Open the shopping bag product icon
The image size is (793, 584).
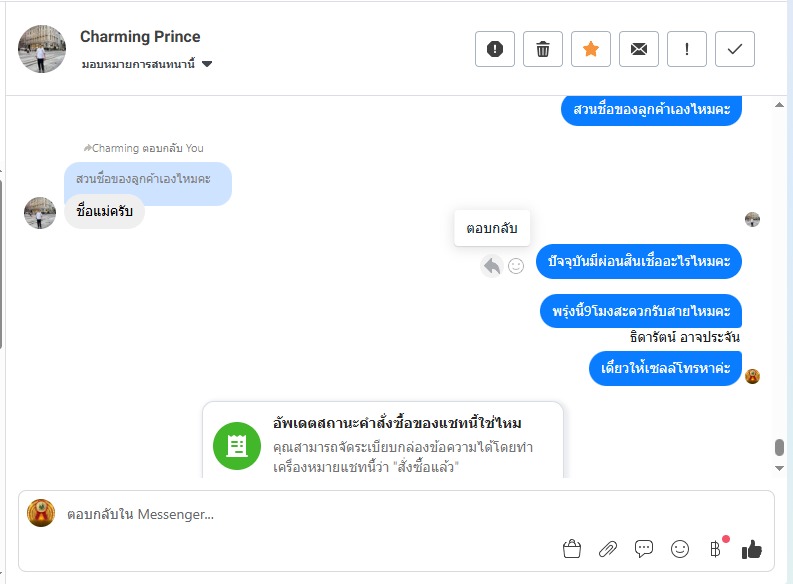(572, 549)
